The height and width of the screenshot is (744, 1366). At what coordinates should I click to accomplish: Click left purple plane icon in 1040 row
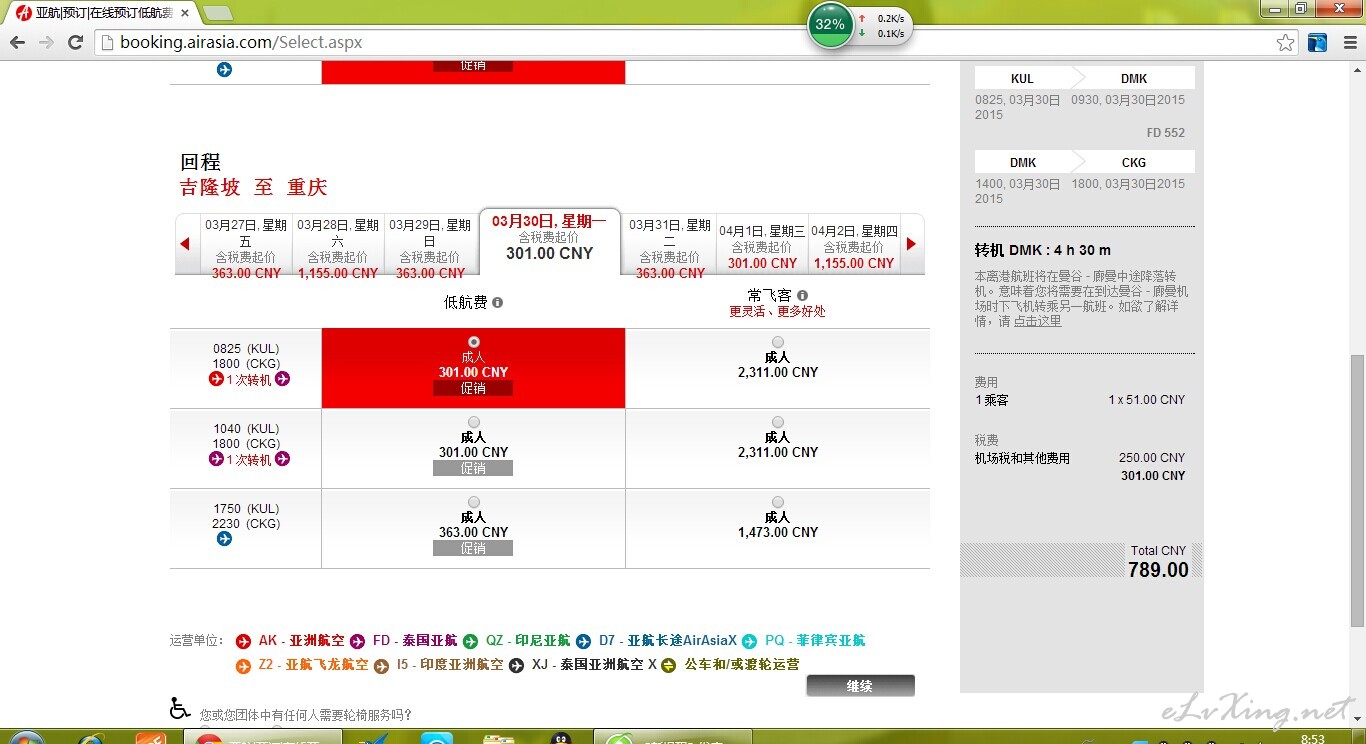(216, 459)
